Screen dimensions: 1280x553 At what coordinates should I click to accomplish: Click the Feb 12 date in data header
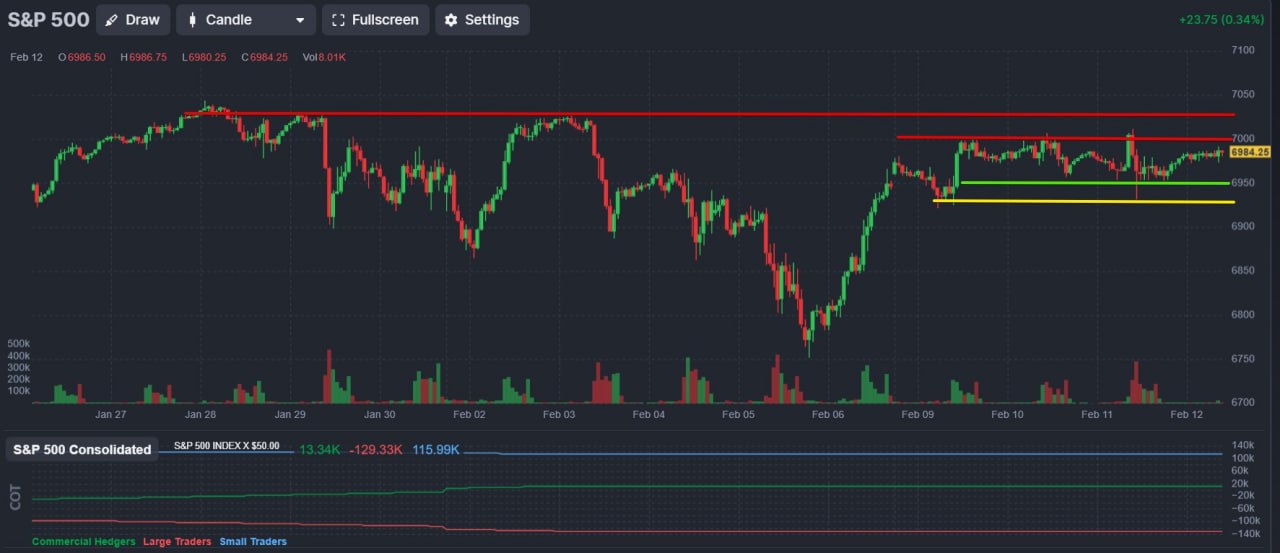(27, 57)
